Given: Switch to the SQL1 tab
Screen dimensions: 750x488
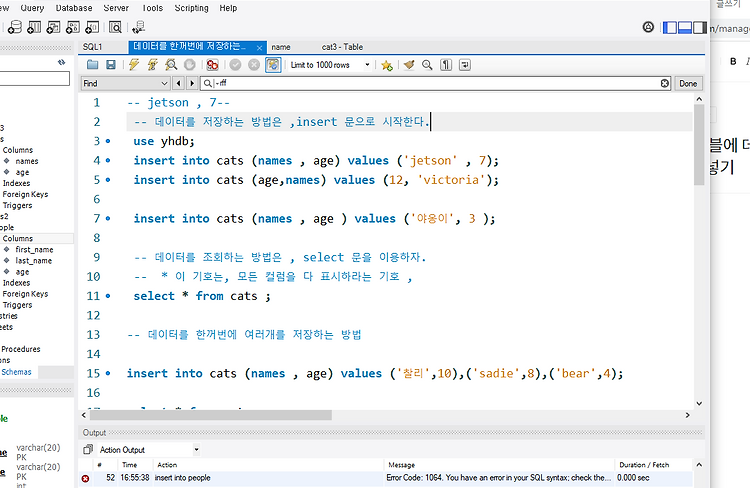Looking at the screenshot, I should click(x=92, y=47).
